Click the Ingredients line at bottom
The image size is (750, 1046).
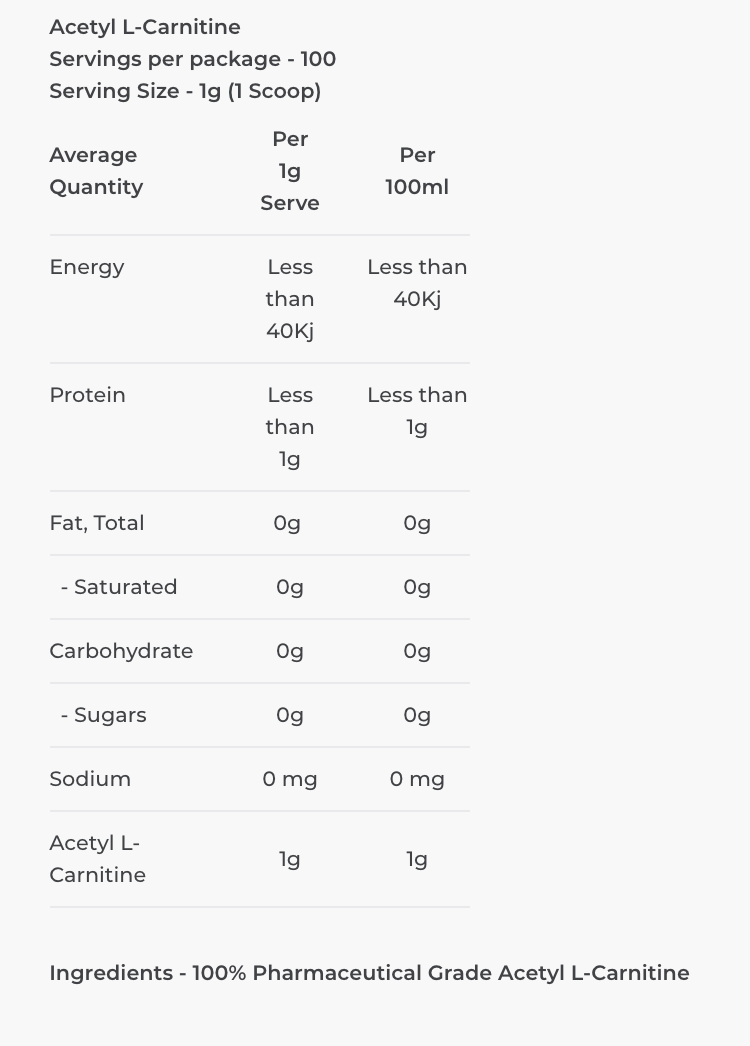click(370, 973)
